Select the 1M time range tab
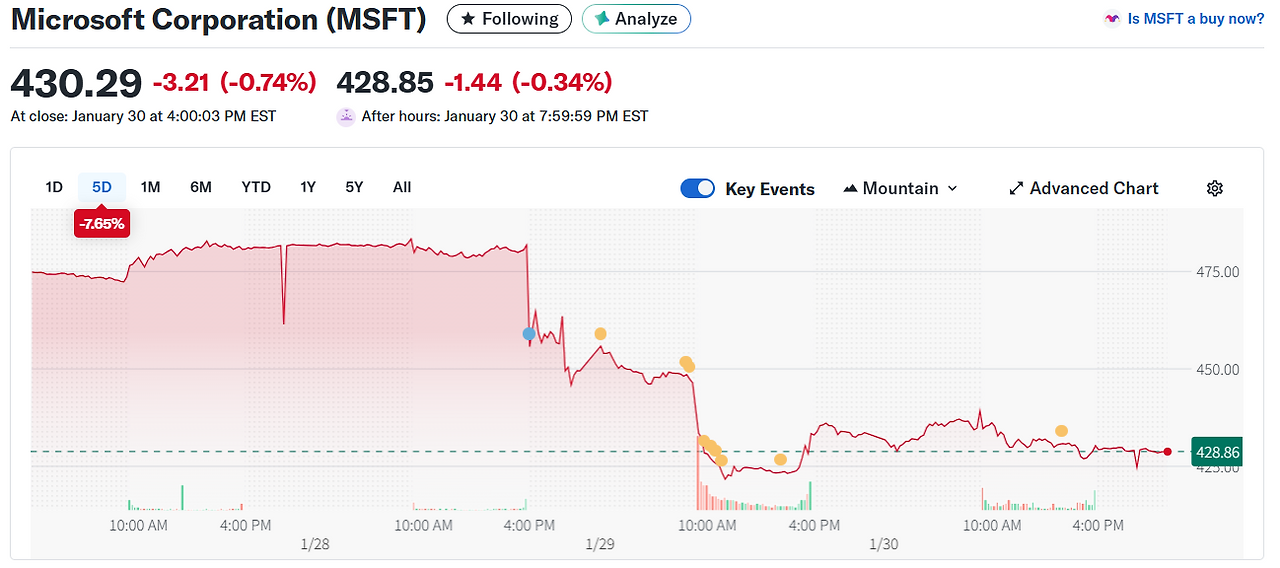This screenshot has width=1280, height=568. [150, 187]
